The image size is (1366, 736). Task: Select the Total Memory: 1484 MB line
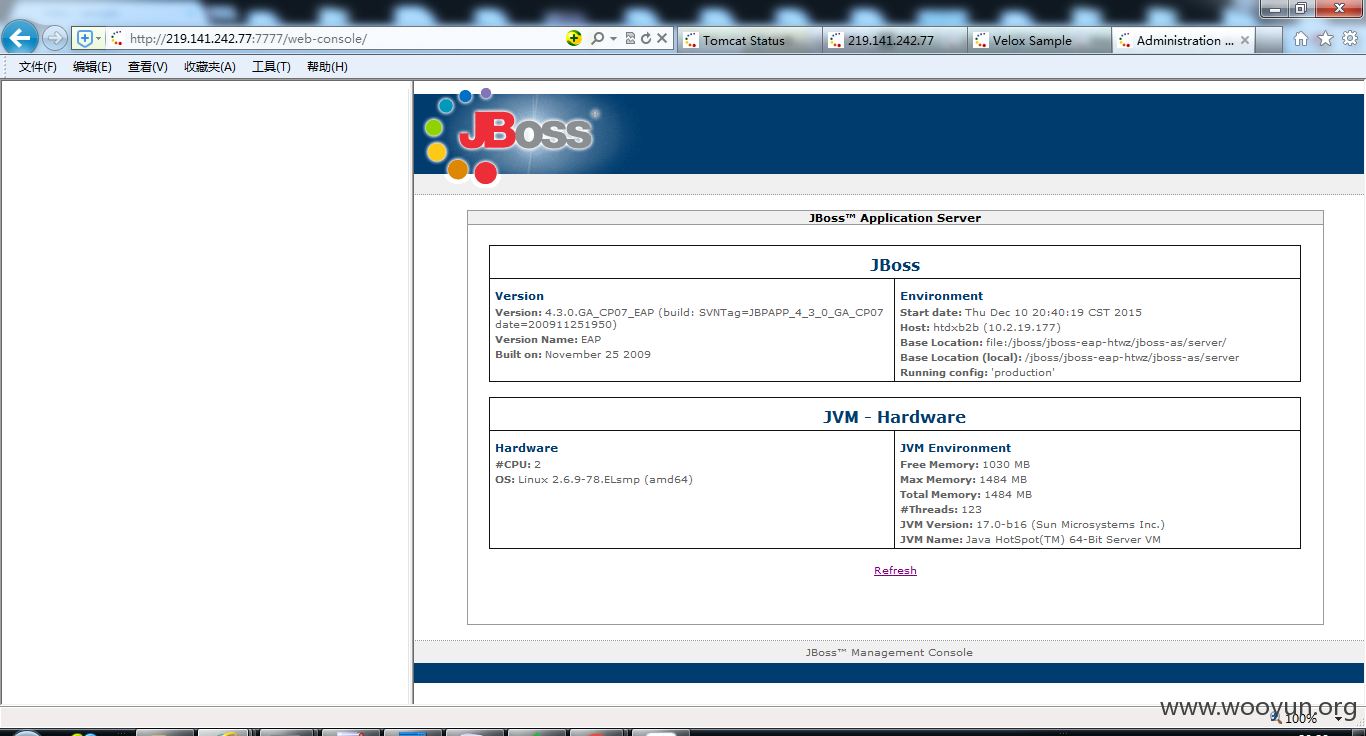966,494
